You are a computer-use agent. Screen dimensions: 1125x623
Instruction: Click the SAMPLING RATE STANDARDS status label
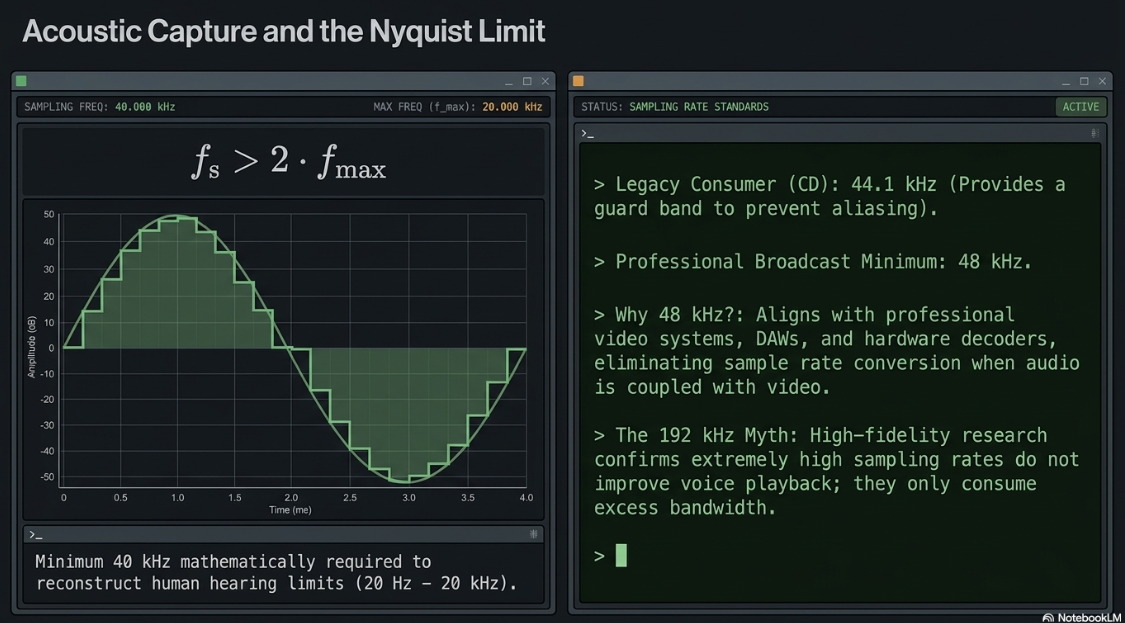[699, 107]
